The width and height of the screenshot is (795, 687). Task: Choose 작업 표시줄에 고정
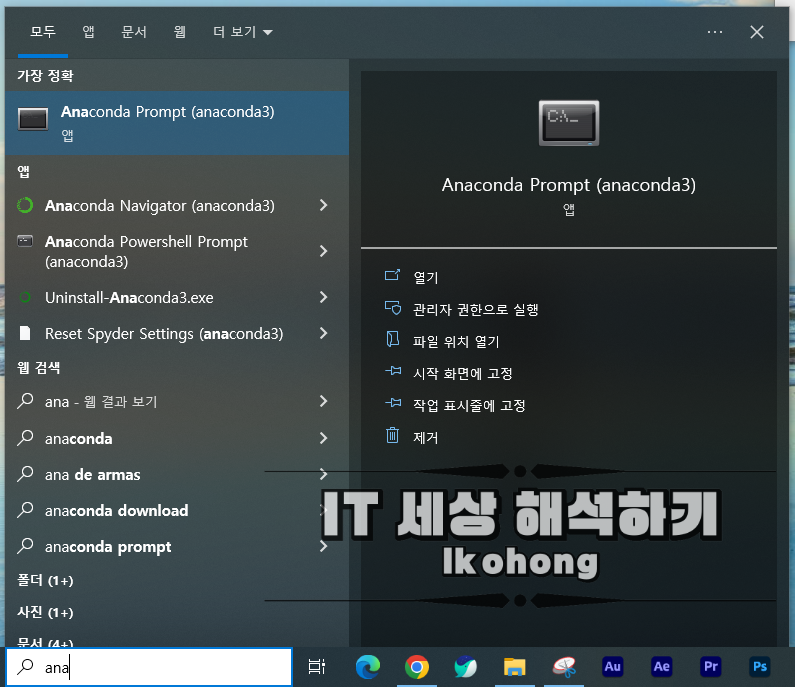click(469, 405)
